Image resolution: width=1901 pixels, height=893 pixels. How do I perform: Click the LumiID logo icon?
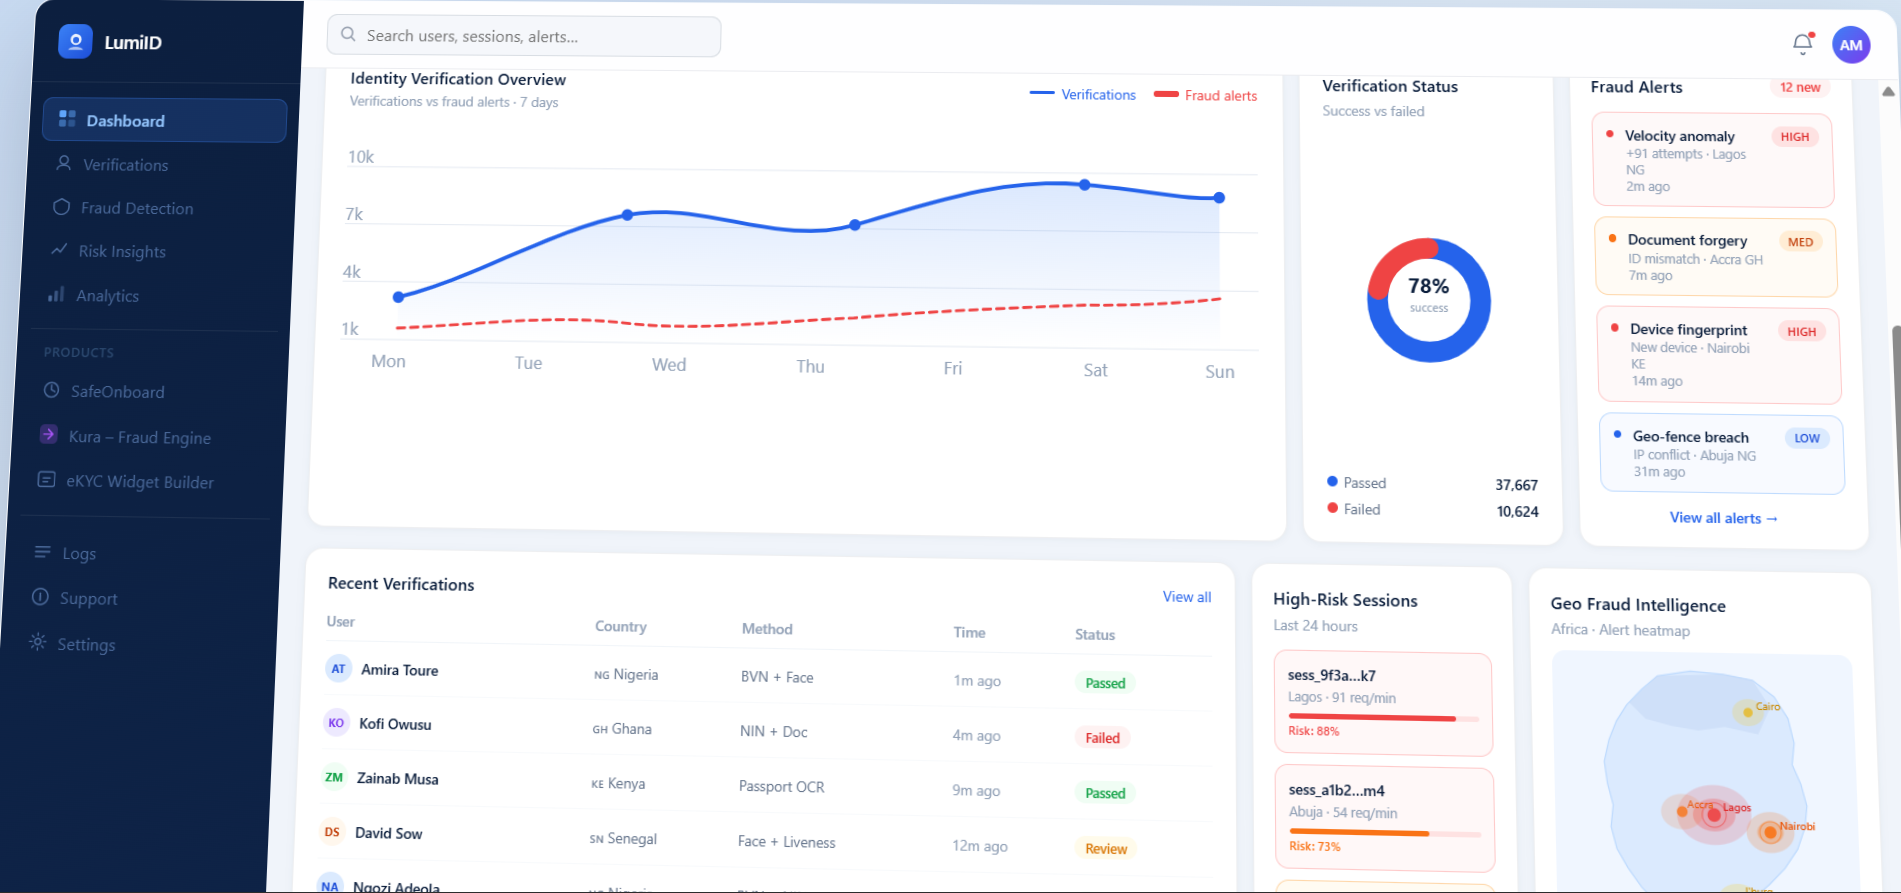pos(75,42)
